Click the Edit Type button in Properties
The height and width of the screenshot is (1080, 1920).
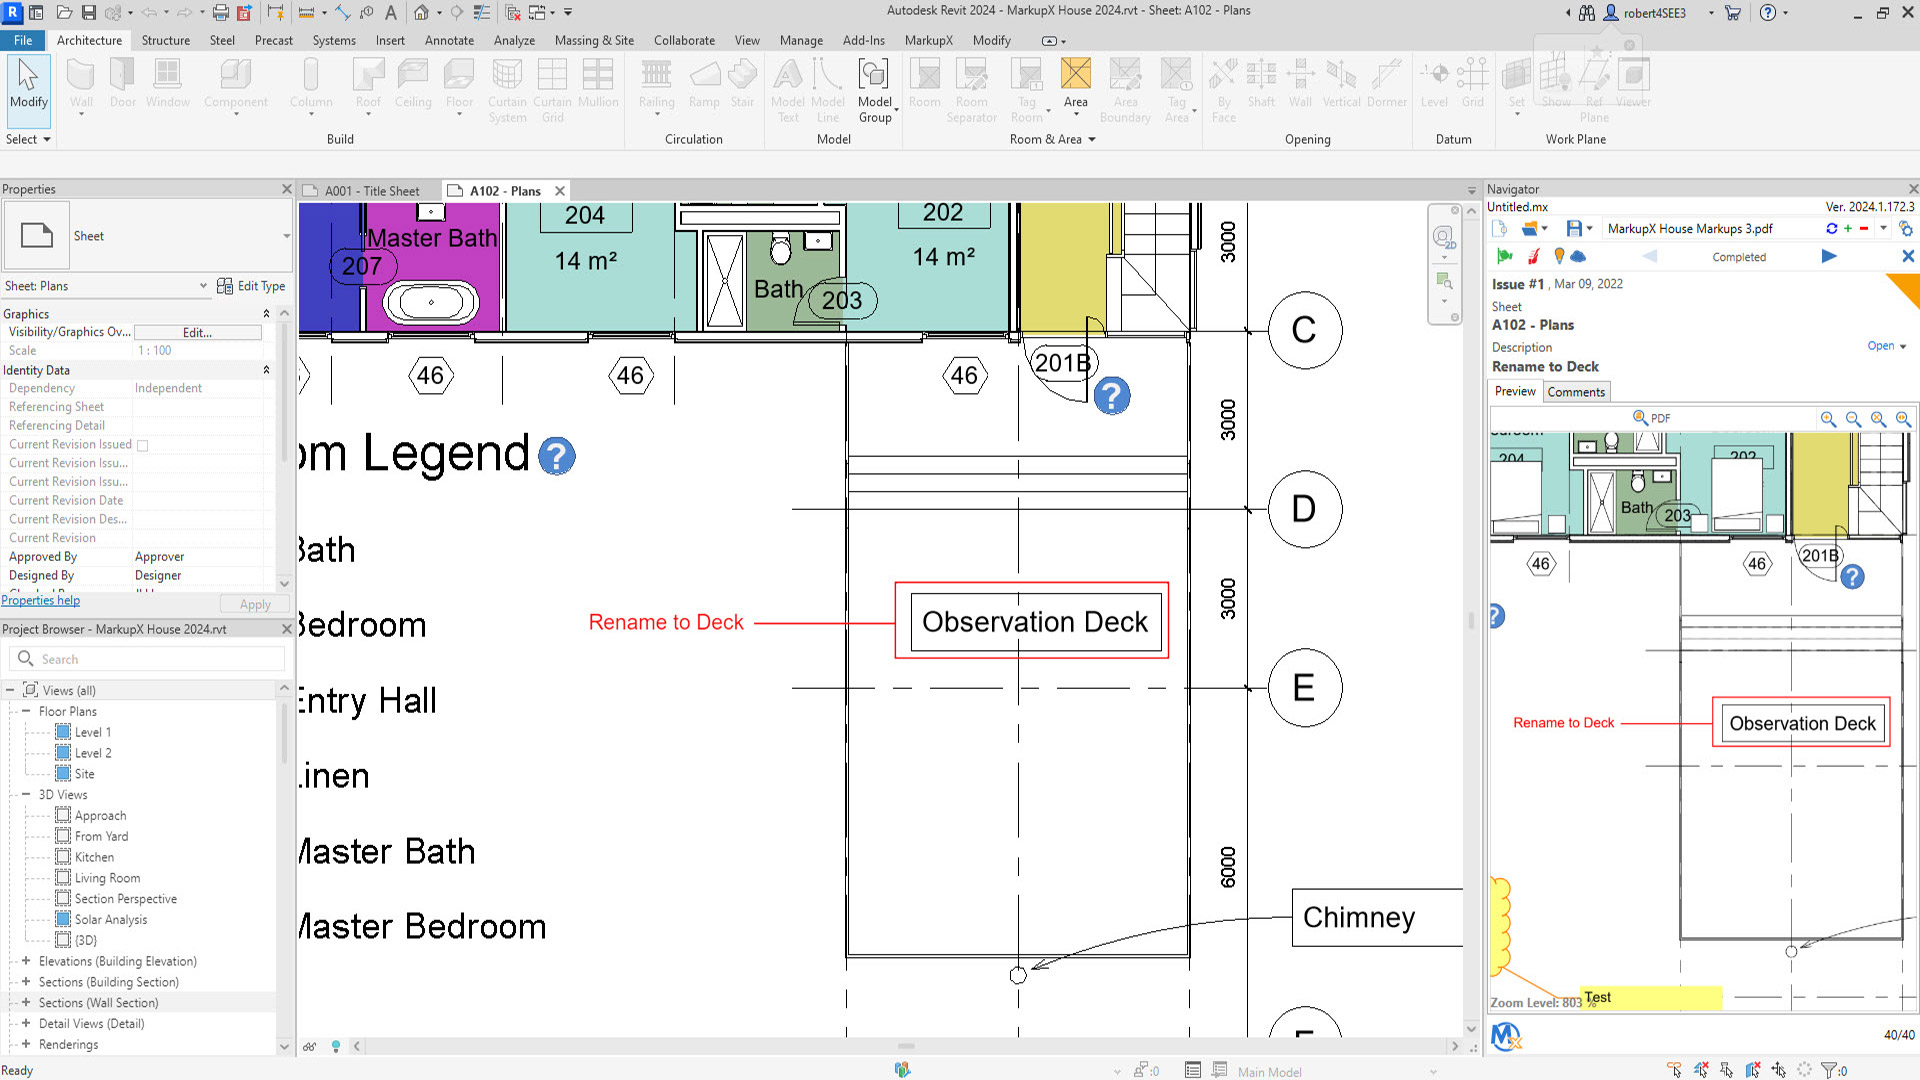coord(251,285)
